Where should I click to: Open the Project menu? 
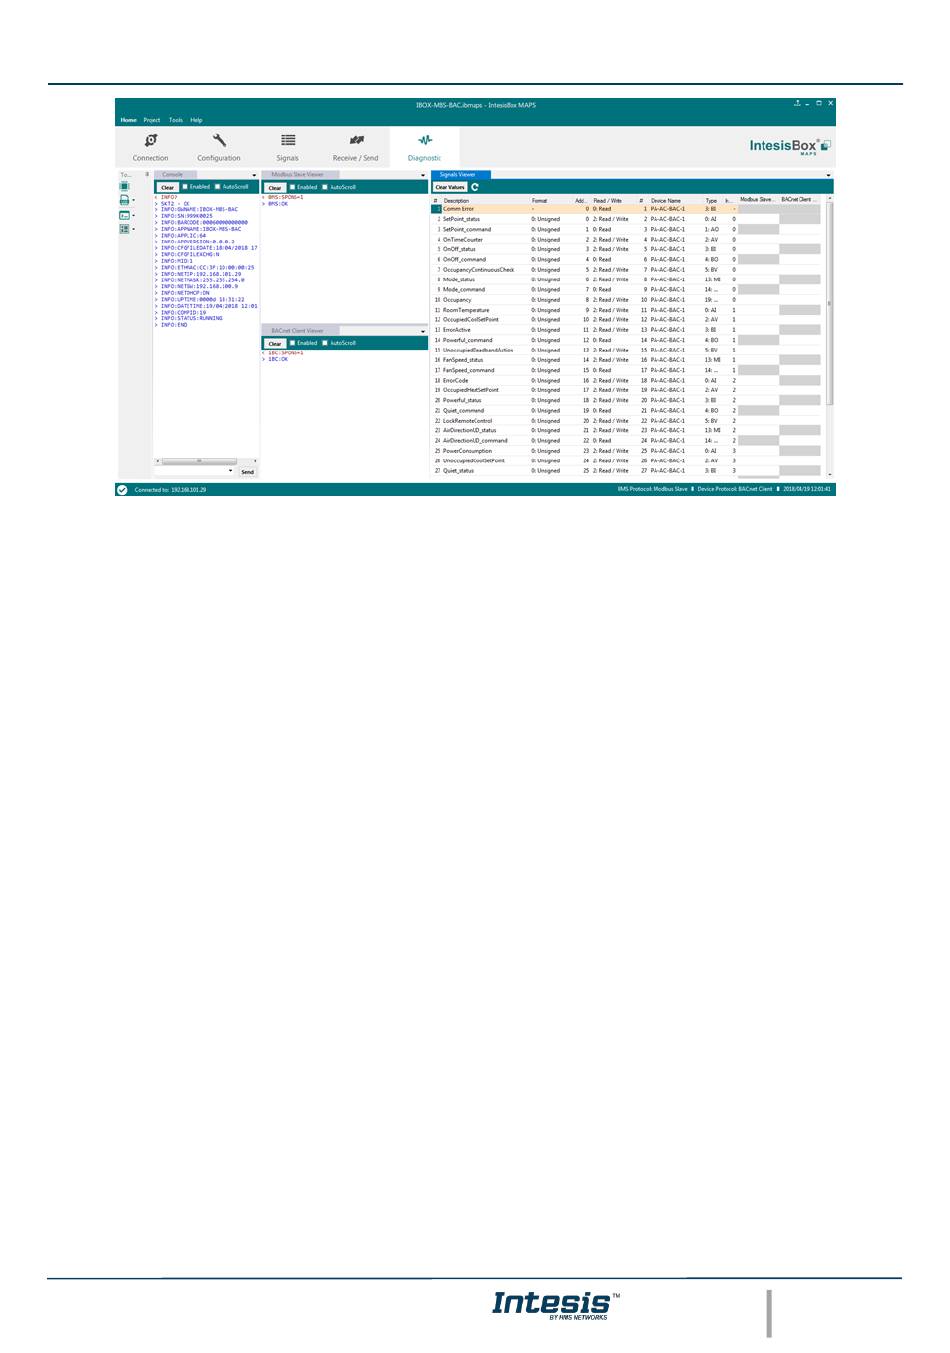tap(152, 120)
